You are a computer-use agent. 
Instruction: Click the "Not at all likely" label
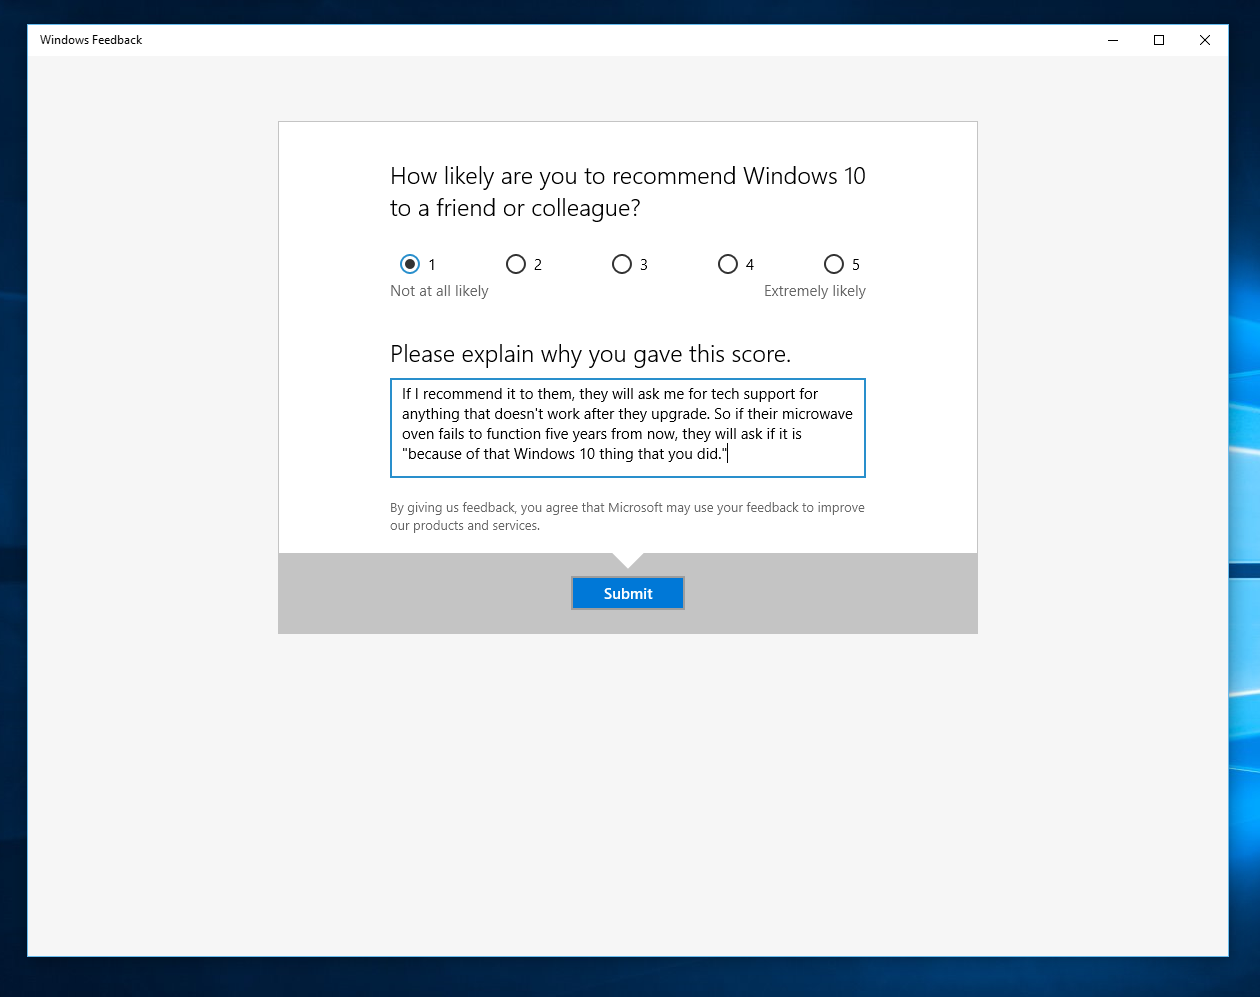pyautogui.click(x=439, y=291)
